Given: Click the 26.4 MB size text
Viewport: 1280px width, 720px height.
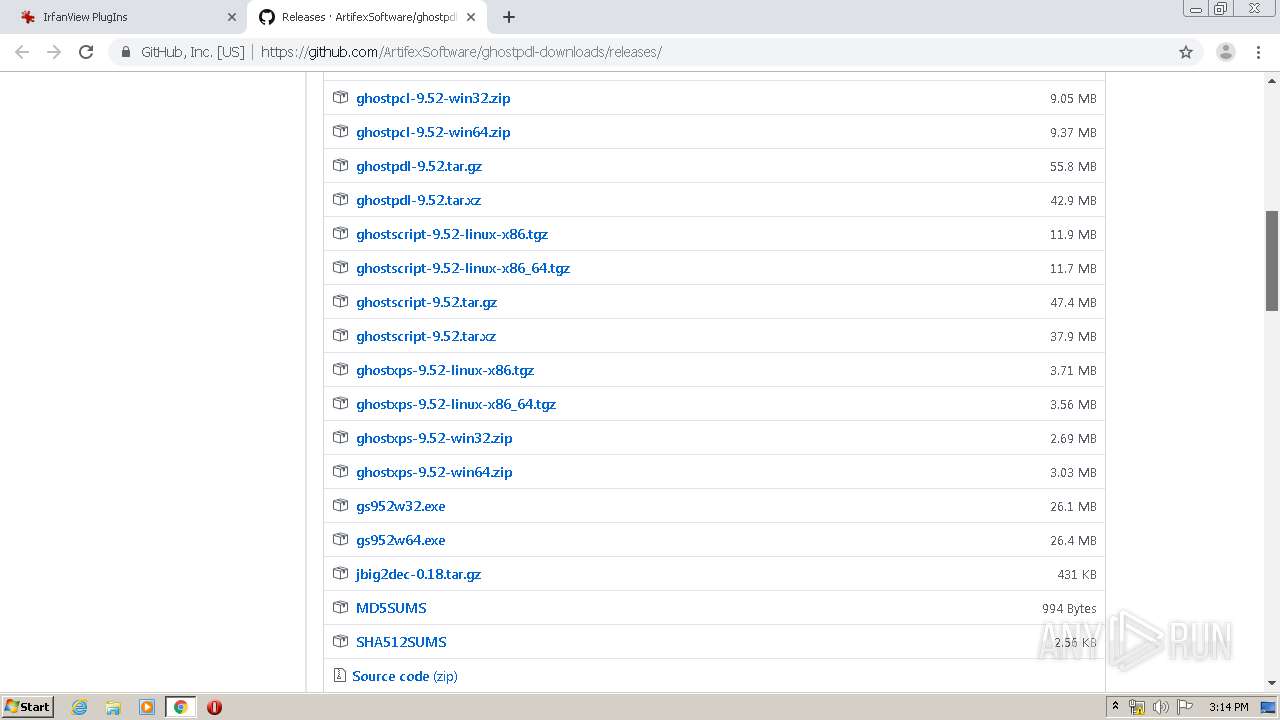Looking at the screenshot, I should pos(1073,541).
